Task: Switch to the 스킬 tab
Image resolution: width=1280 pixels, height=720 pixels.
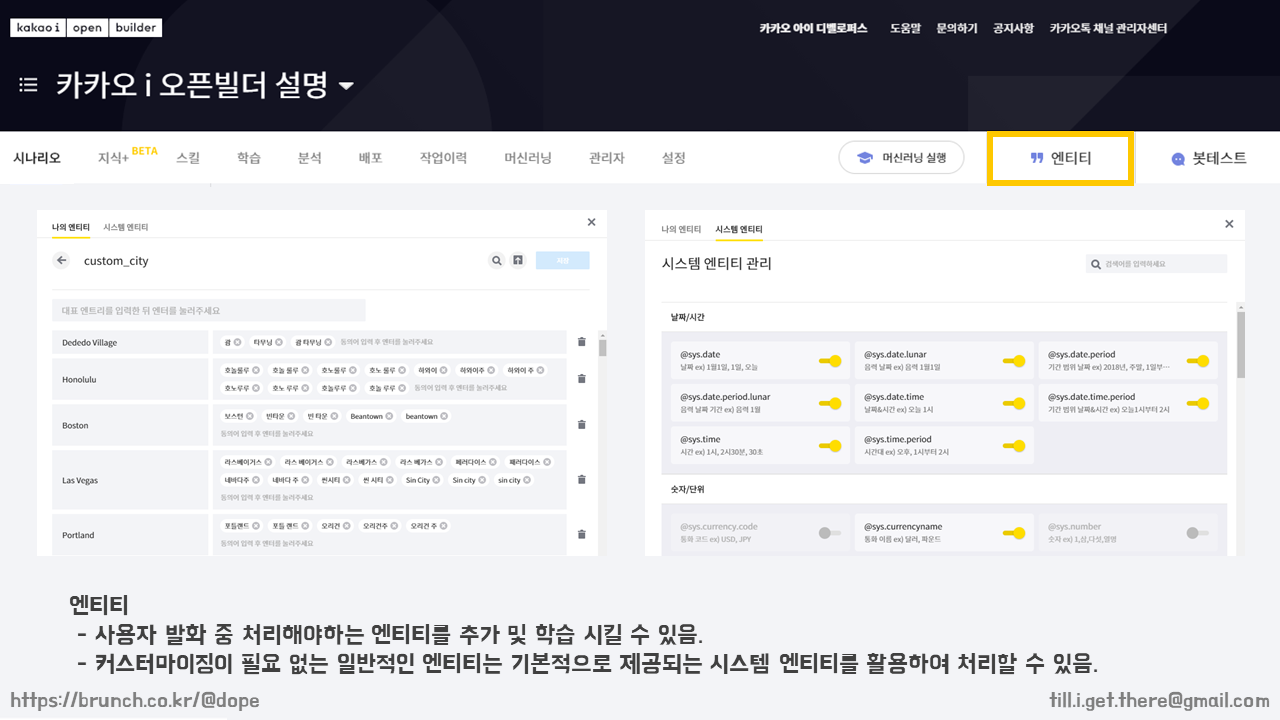Action: (x=188, y=158)
